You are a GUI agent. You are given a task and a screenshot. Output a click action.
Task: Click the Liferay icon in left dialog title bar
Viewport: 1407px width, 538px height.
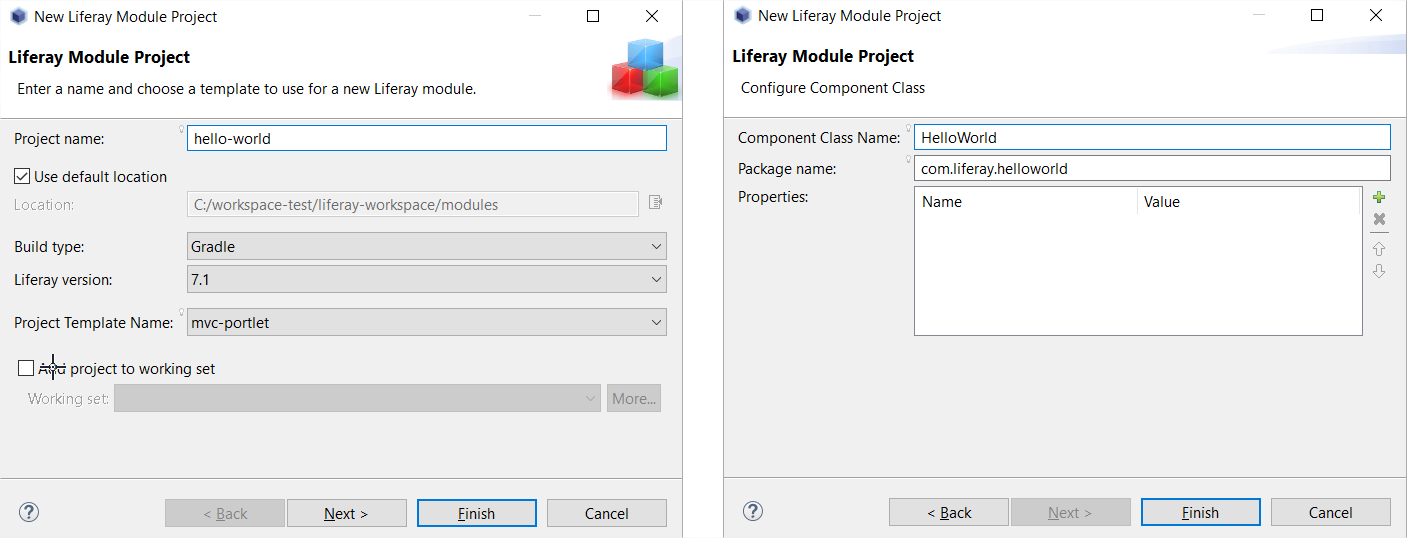tap(18, 16)
